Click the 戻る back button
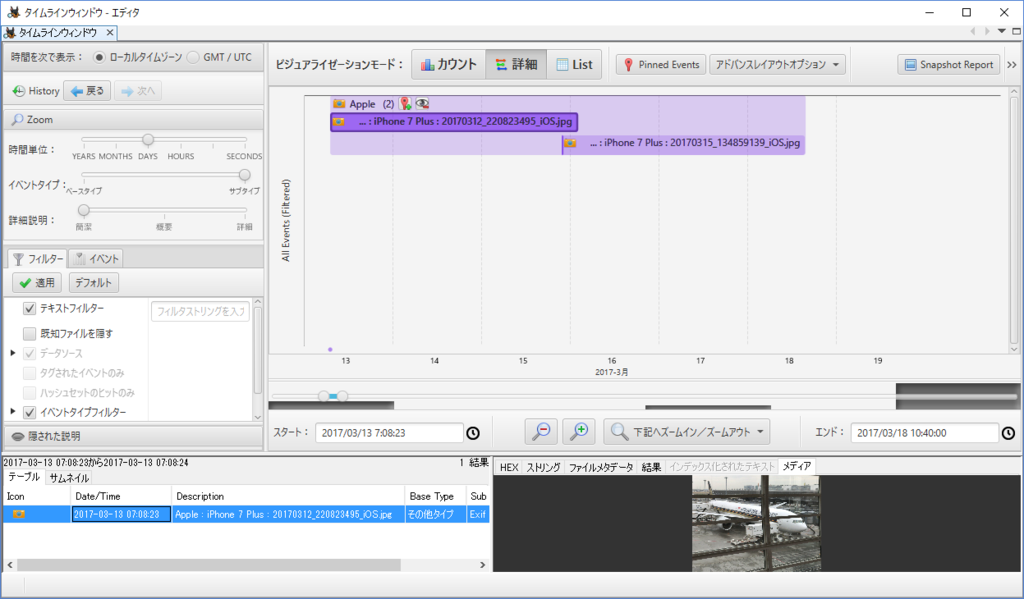 coord(88,91)
